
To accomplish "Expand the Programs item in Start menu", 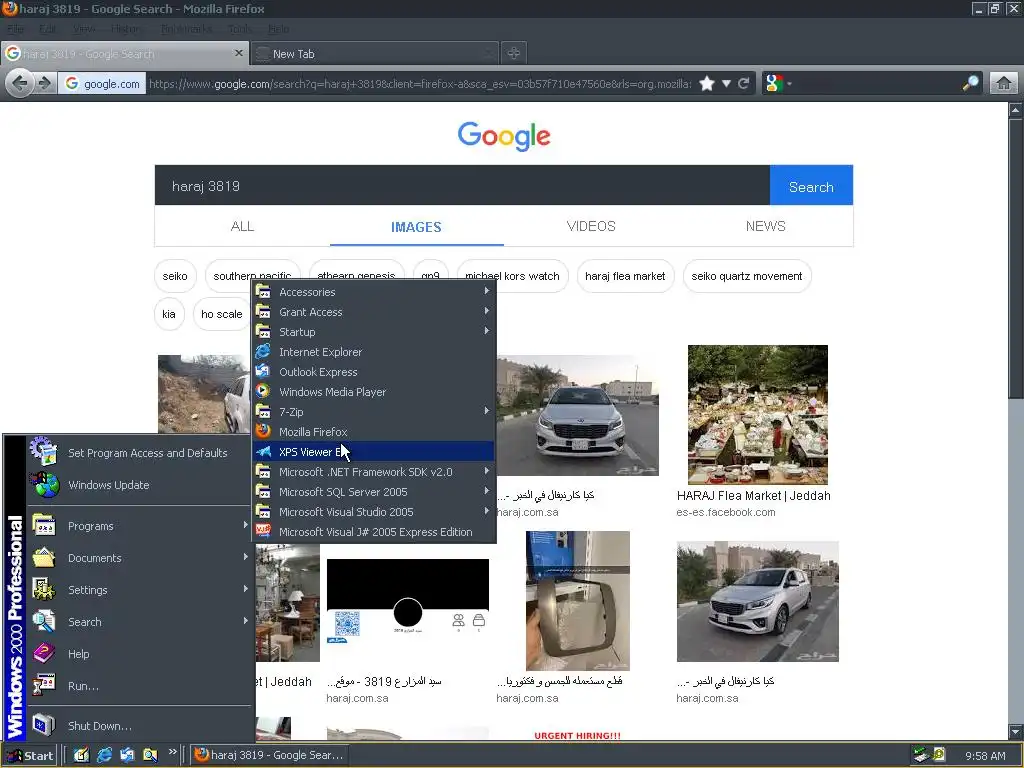I will (138, 526).
